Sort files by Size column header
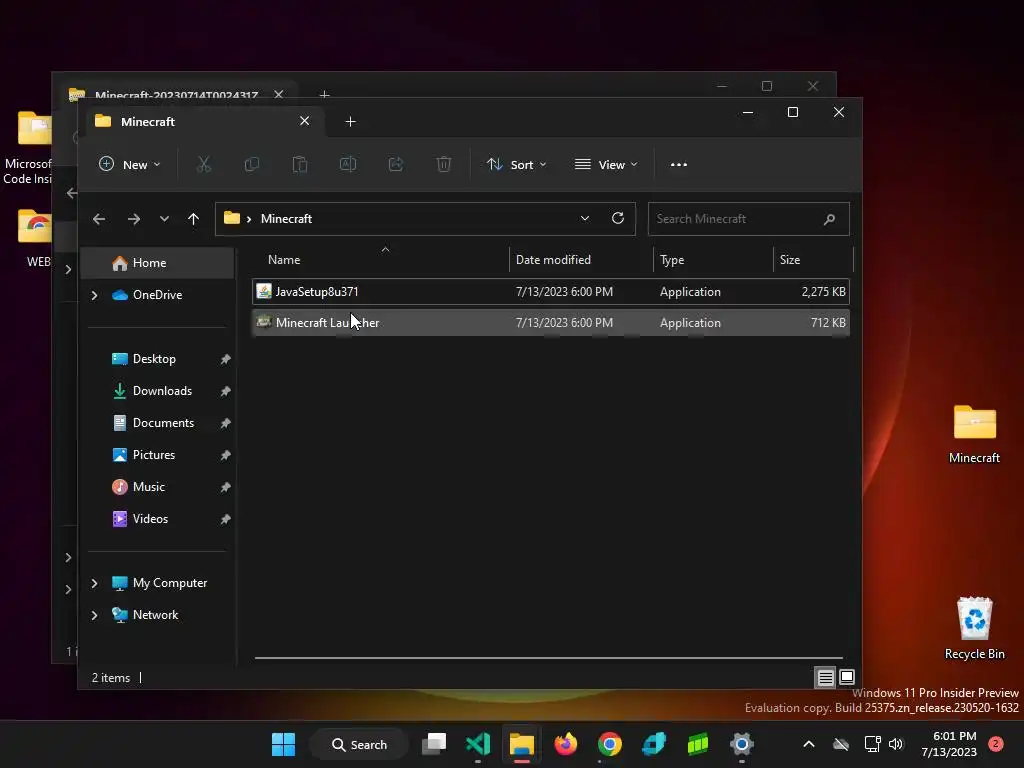This screenshot has width=1024, height=768. 790,260
